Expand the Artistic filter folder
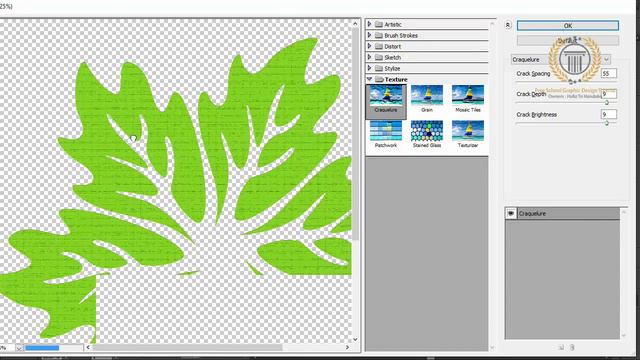The width and height of the screenshot is (640, 360). coord(369,24)
